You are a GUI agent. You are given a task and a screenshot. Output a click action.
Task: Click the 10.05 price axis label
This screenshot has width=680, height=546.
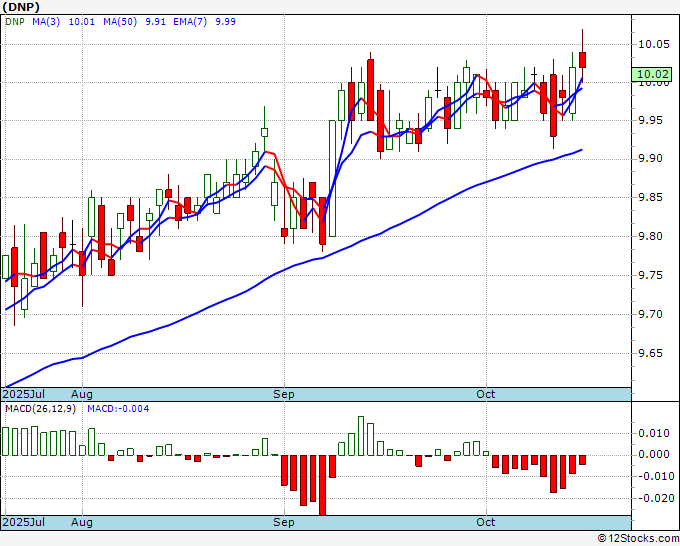coord(653,44)
